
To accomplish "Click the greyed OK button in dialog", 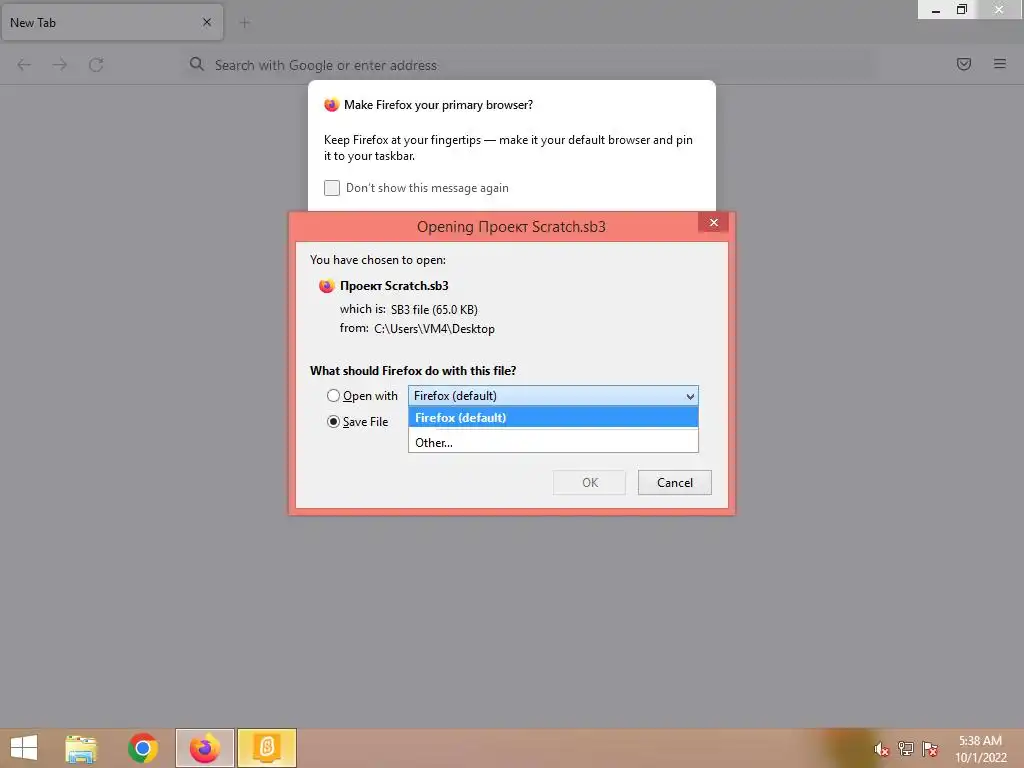I will pos(590,483).
